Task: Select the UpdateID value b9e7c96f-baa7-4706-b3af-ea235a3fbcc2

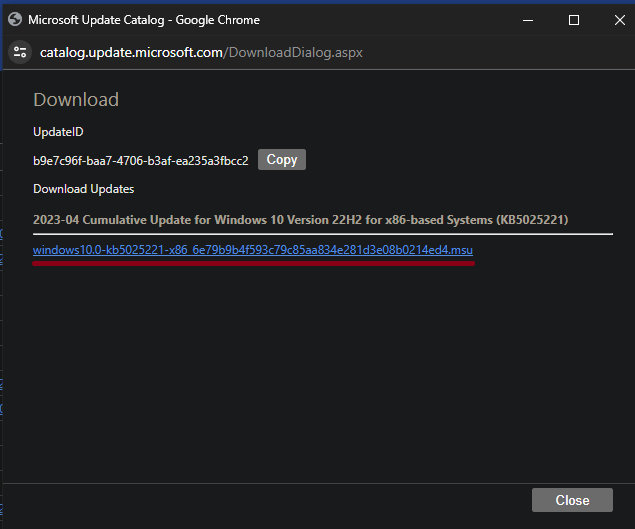Action: point(141,161)
